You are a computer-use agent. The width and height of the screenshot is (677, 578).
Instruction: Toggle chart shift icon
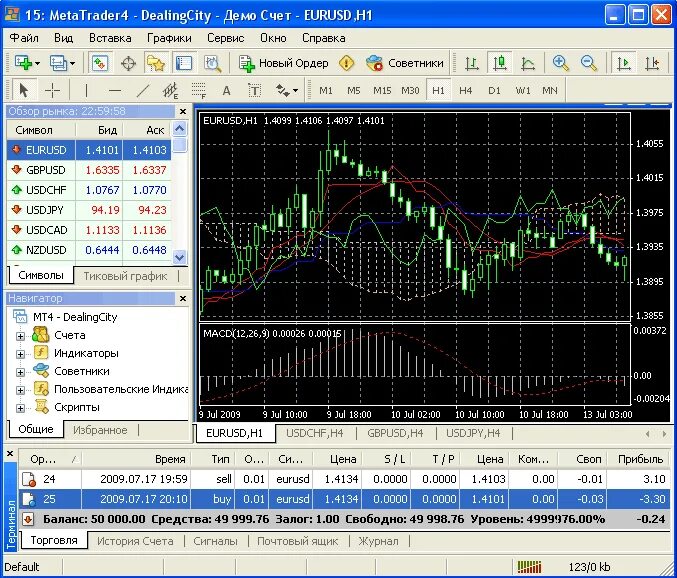point(652,63)
